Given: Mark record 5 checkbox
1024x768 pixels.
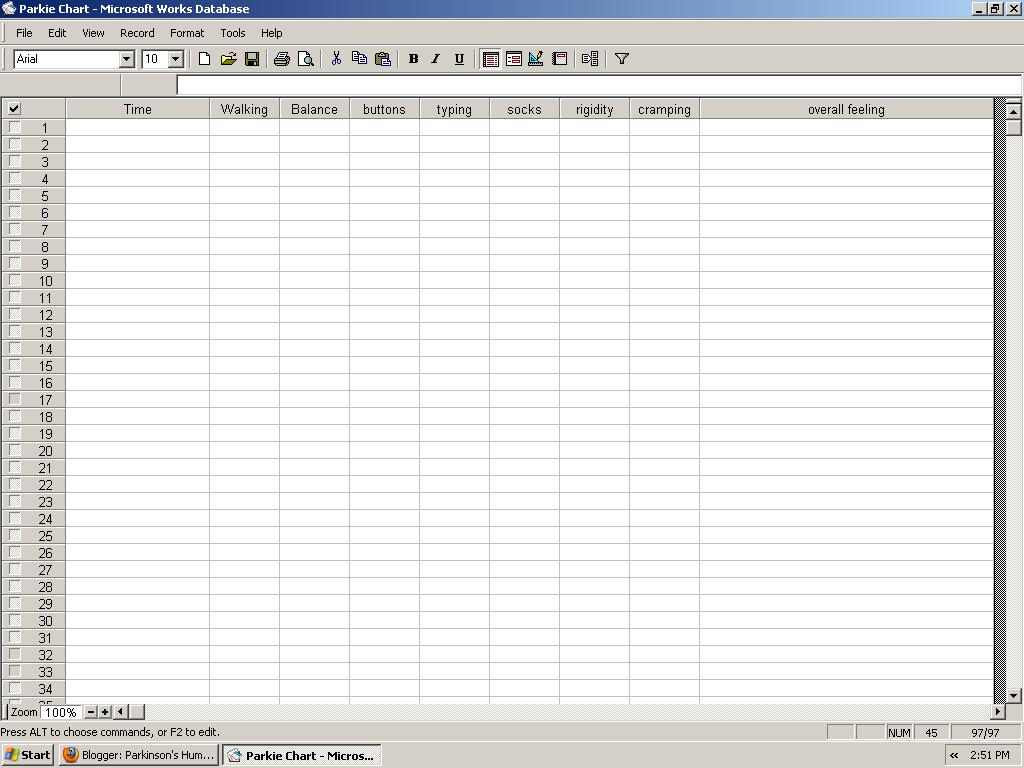Looking at the screenshot, I should coord(14,195).
